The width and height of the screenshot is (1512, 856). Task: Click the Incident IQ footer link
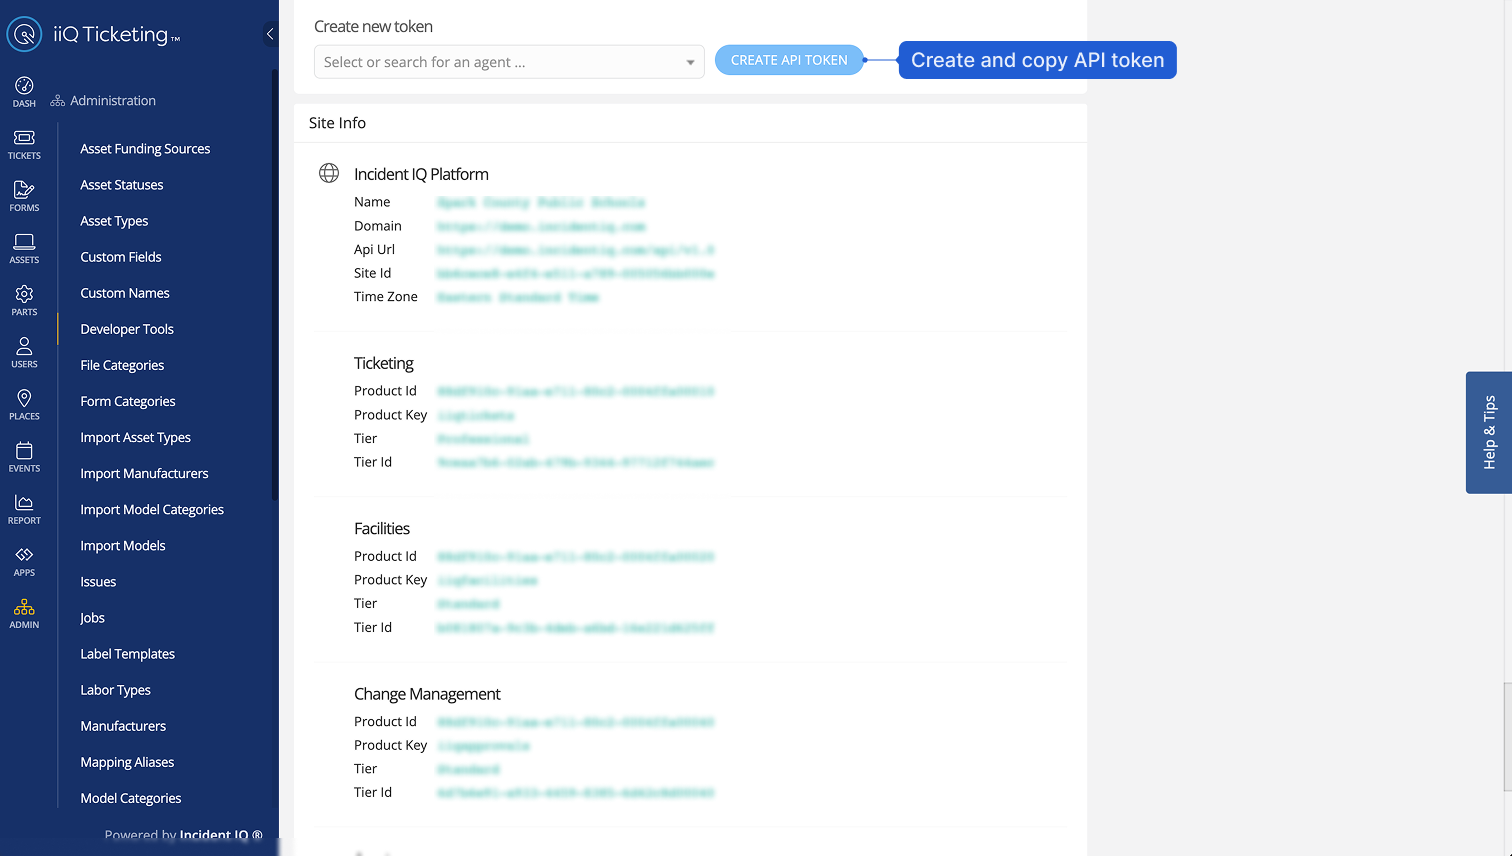[221, 835]
